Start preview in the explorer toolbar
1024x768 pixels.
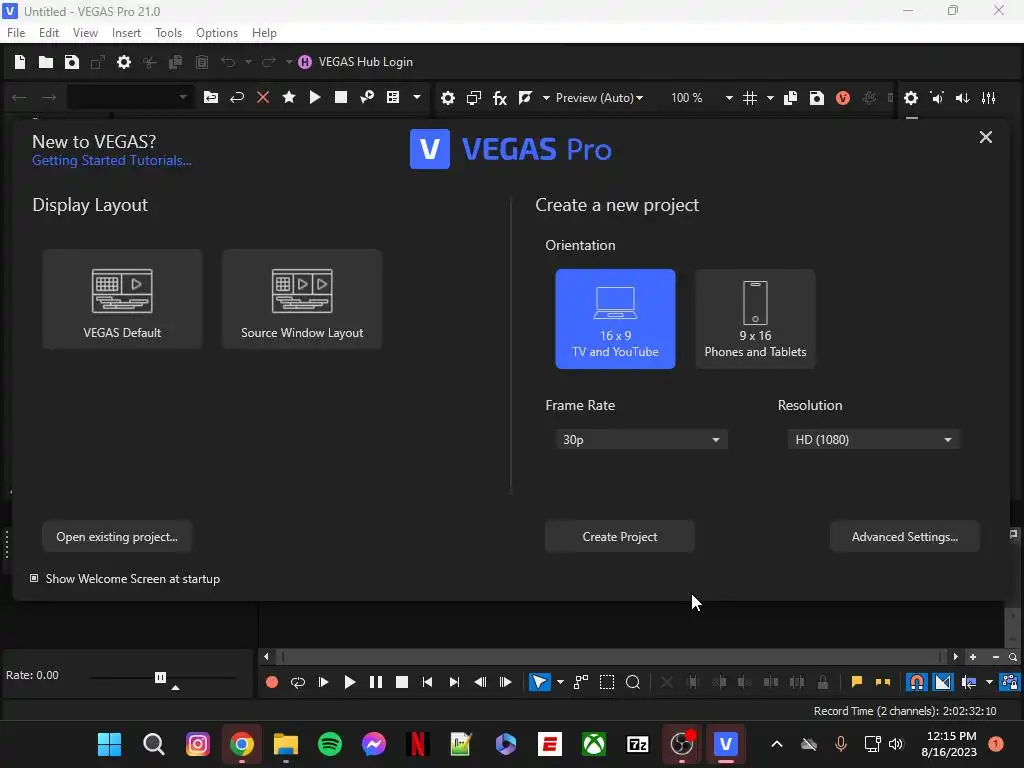(x=315, y=97)
